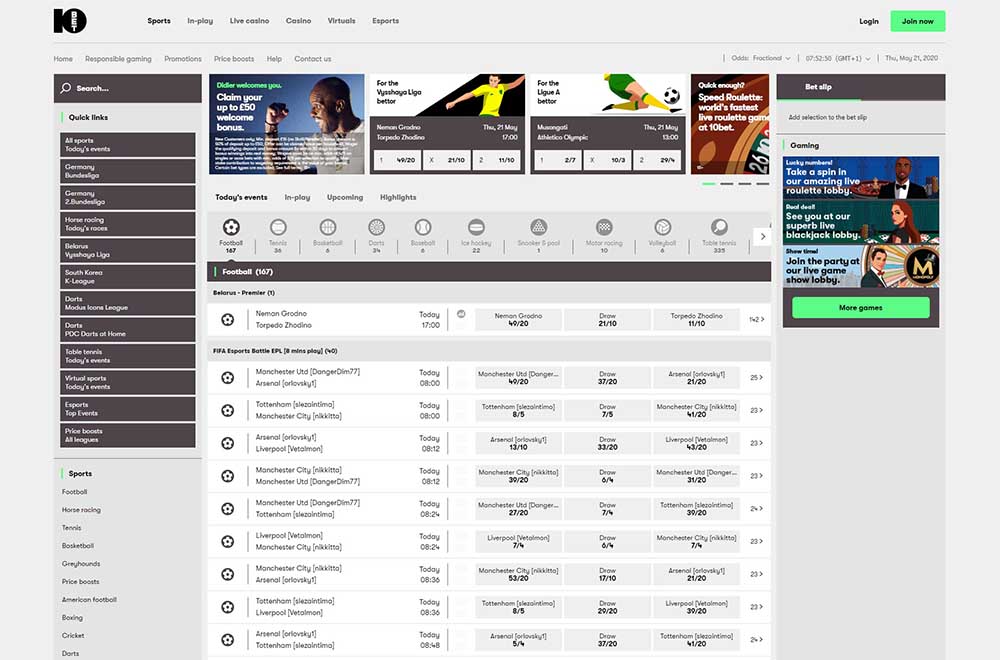Expand markets for Liverpool vs Manchester City
The image size is (1000, 660).
pyautogui.click(x=756, y=541)
